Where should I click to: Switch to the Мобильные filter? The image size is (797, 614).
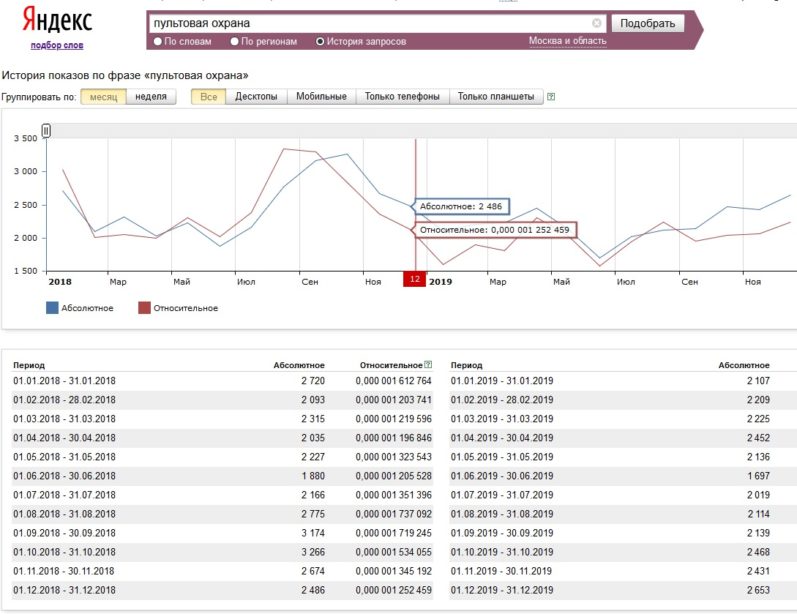pyautogui.click(x=321, y=97)
